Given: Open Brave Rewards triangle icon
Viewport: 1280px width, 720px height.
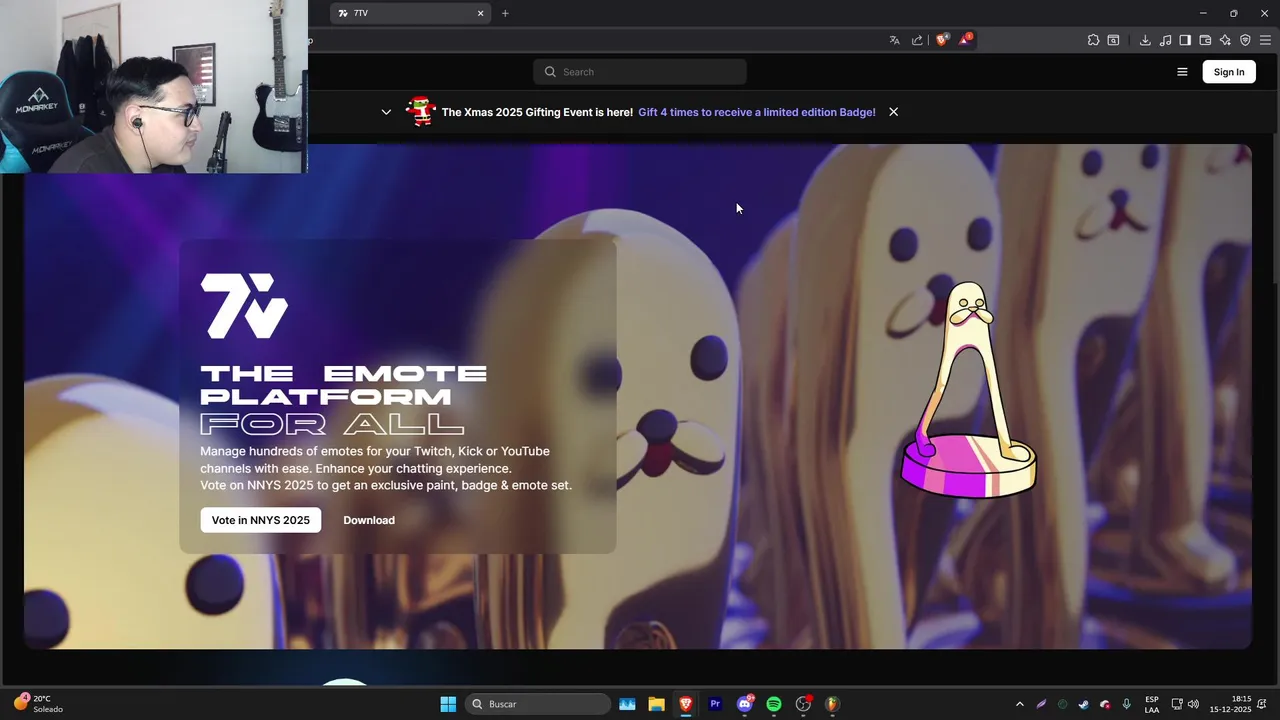Looking at the screenshot, I should click(965, 40).
